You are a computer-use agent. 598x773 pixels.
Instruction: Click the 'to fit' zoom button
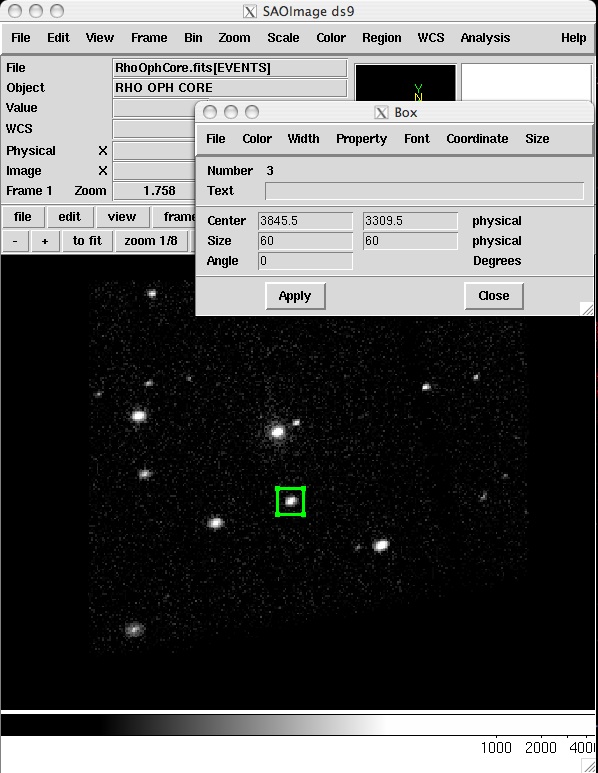coord(87,241)
